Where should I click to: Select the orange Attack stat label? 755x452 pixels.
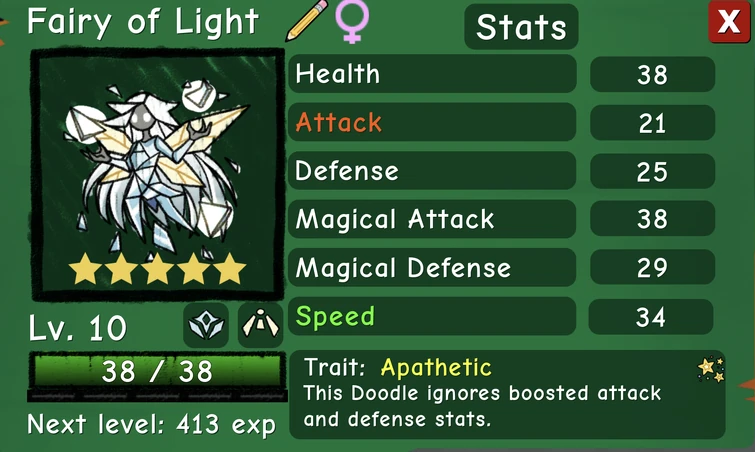tap(338, 122)
